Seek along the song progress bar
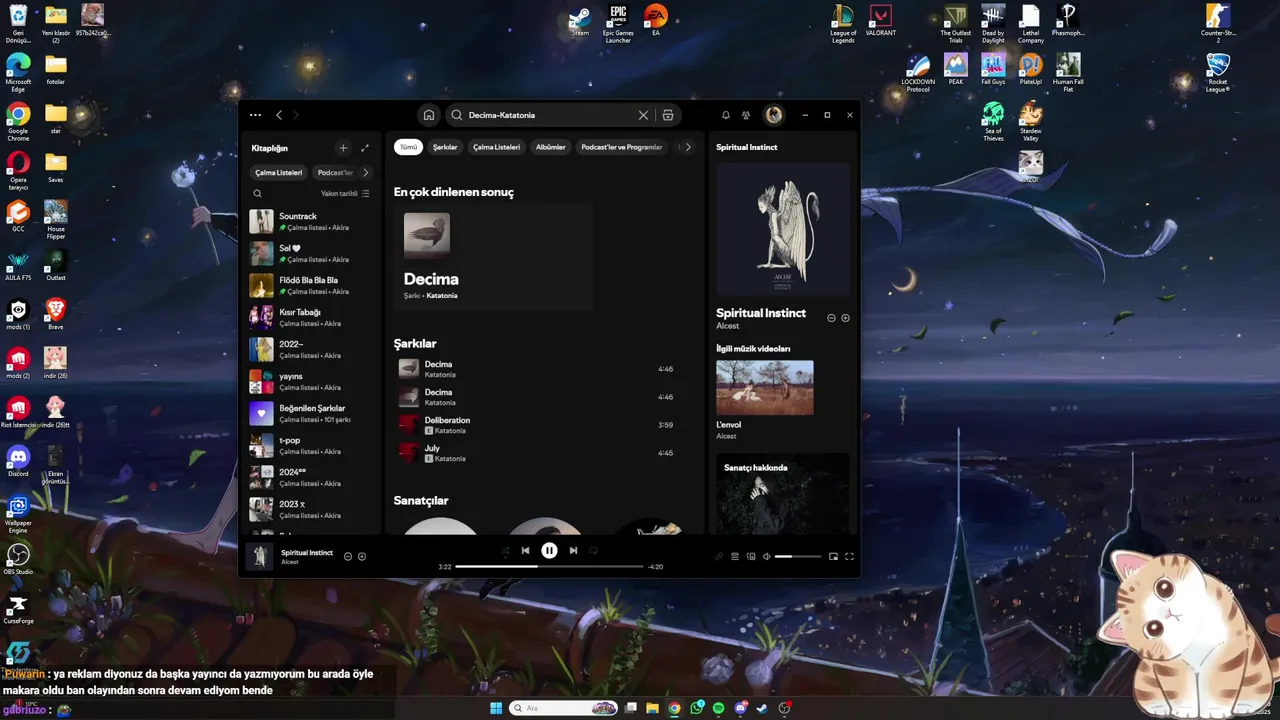The image size is (1280, 720). [549, 566]
